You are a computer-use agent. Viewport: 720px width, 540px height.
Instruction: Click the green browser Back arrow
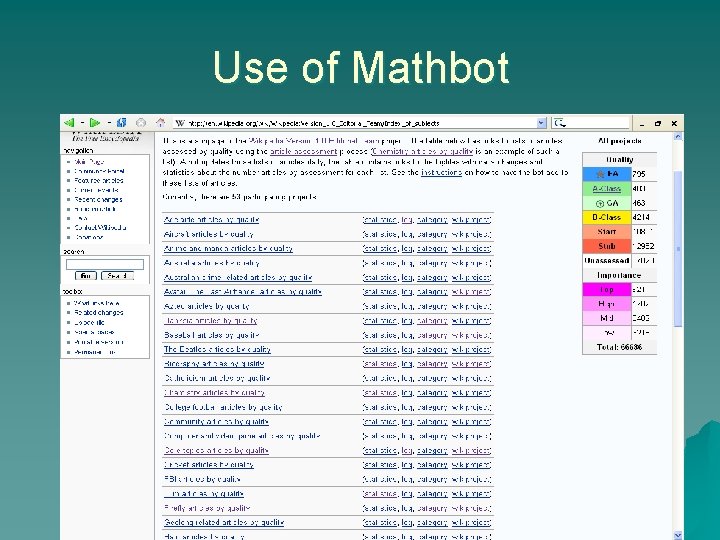69,123
